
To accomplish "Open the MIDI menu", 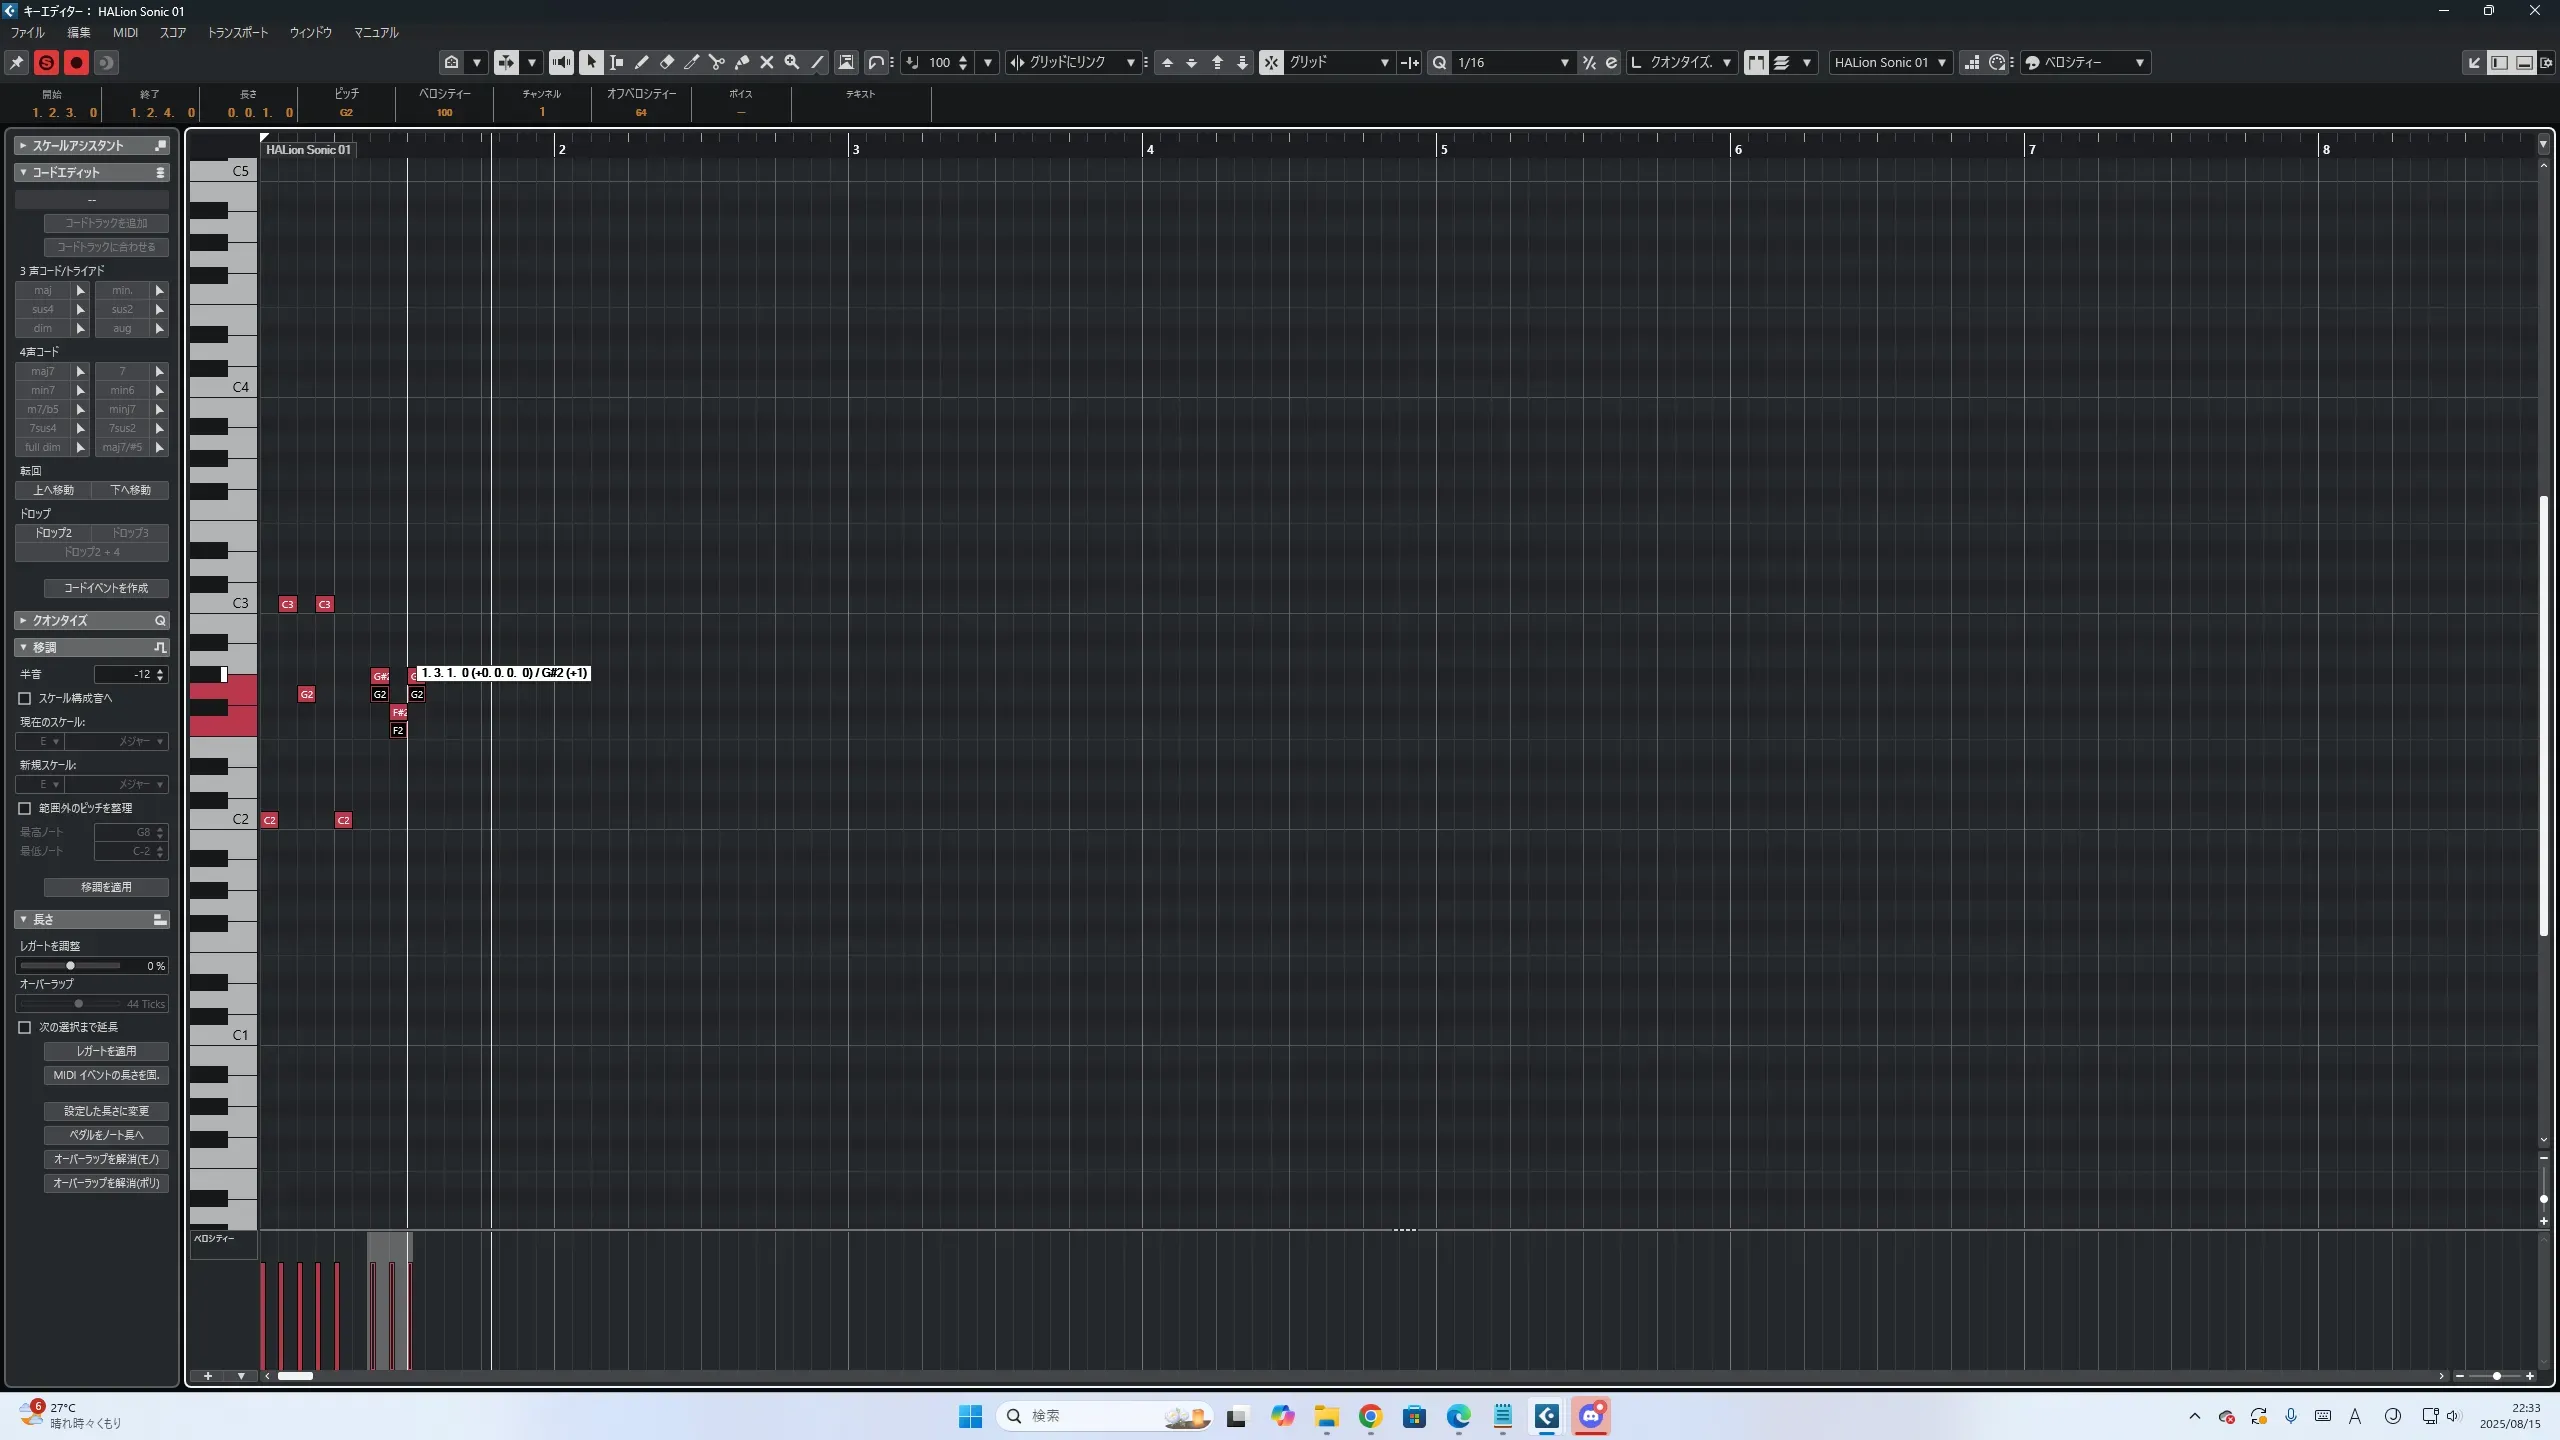I will tap(125, 32).
